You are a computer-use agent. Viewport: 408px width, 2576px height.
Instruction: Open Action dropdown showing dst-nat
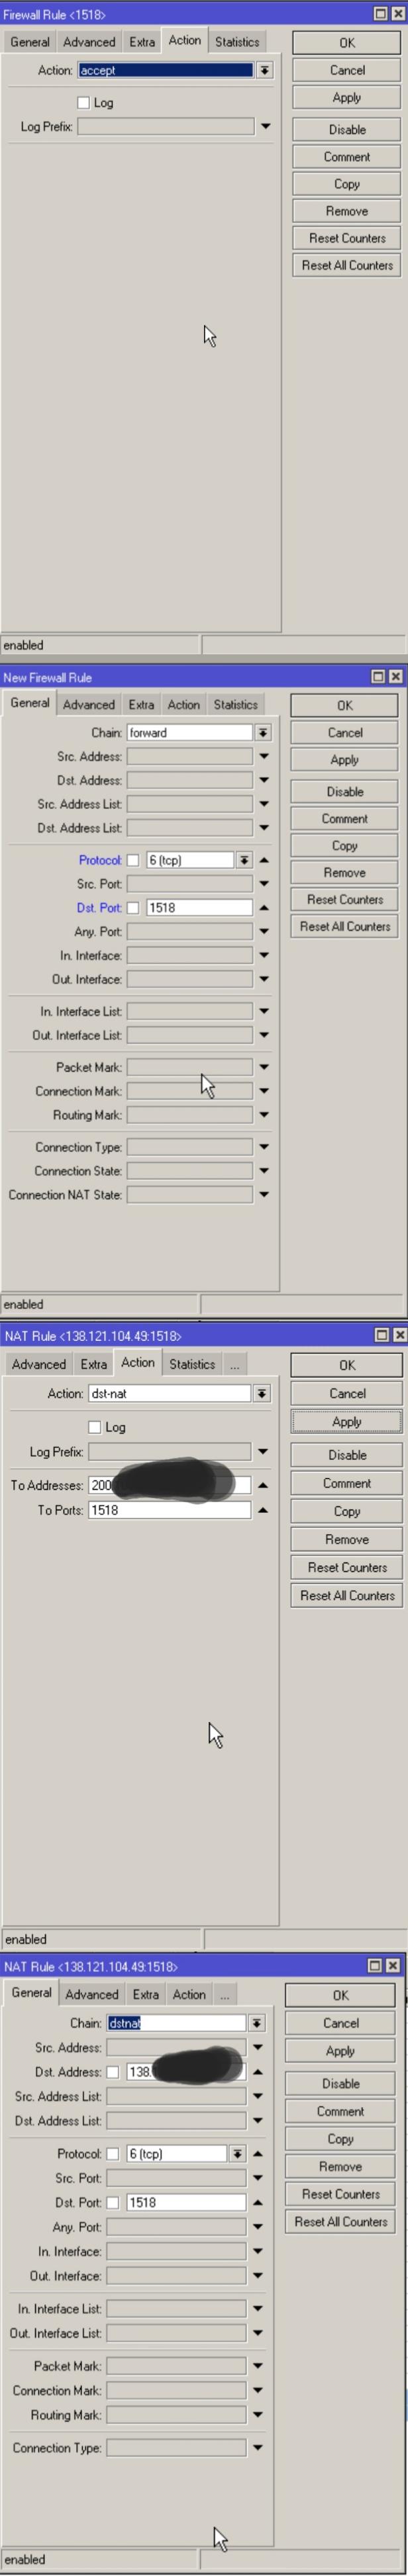click(x=261, y=1393)
